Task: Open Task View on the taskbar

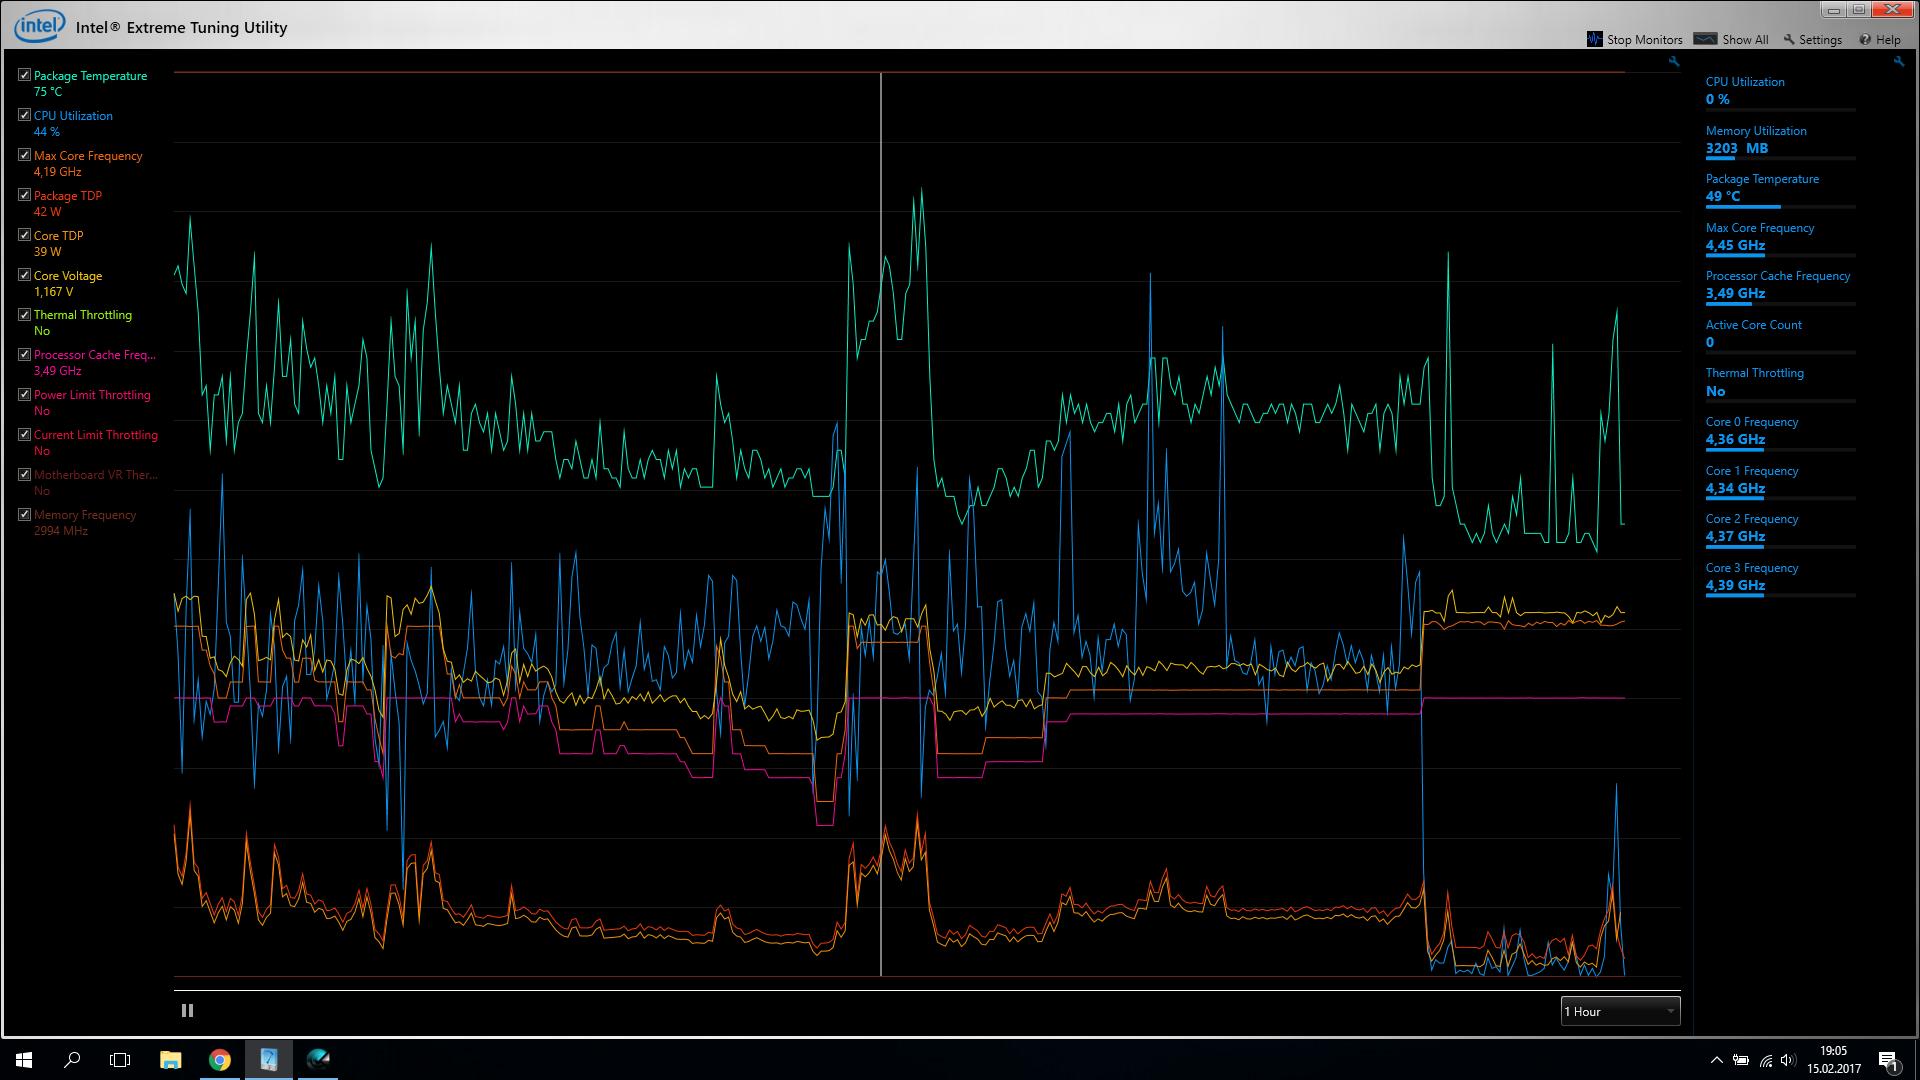Action: point(120,1060)
